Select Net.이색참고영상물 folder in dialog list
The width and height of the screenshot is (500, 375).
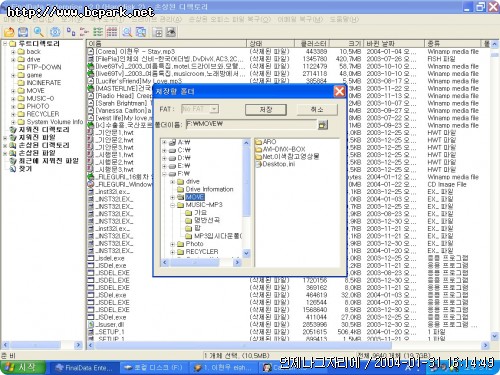point(291,157)
